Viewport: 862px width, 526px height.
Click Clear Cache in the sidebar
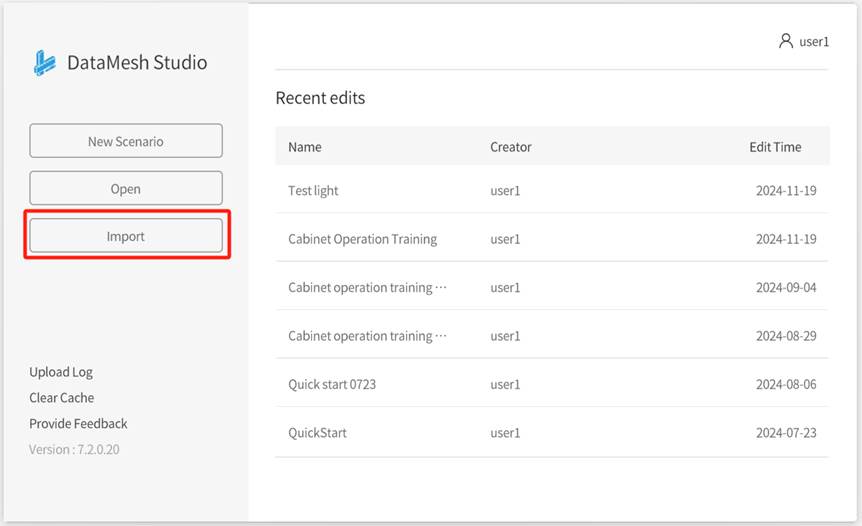click(62, 398)
